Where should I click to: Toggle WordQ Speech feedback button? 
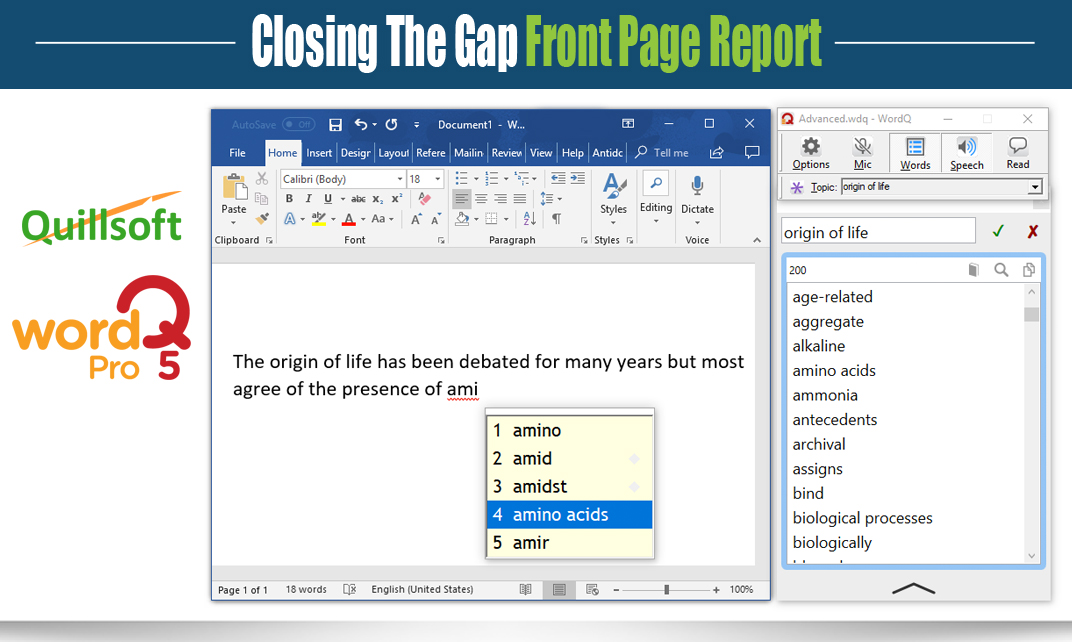(x=967, y=153)
